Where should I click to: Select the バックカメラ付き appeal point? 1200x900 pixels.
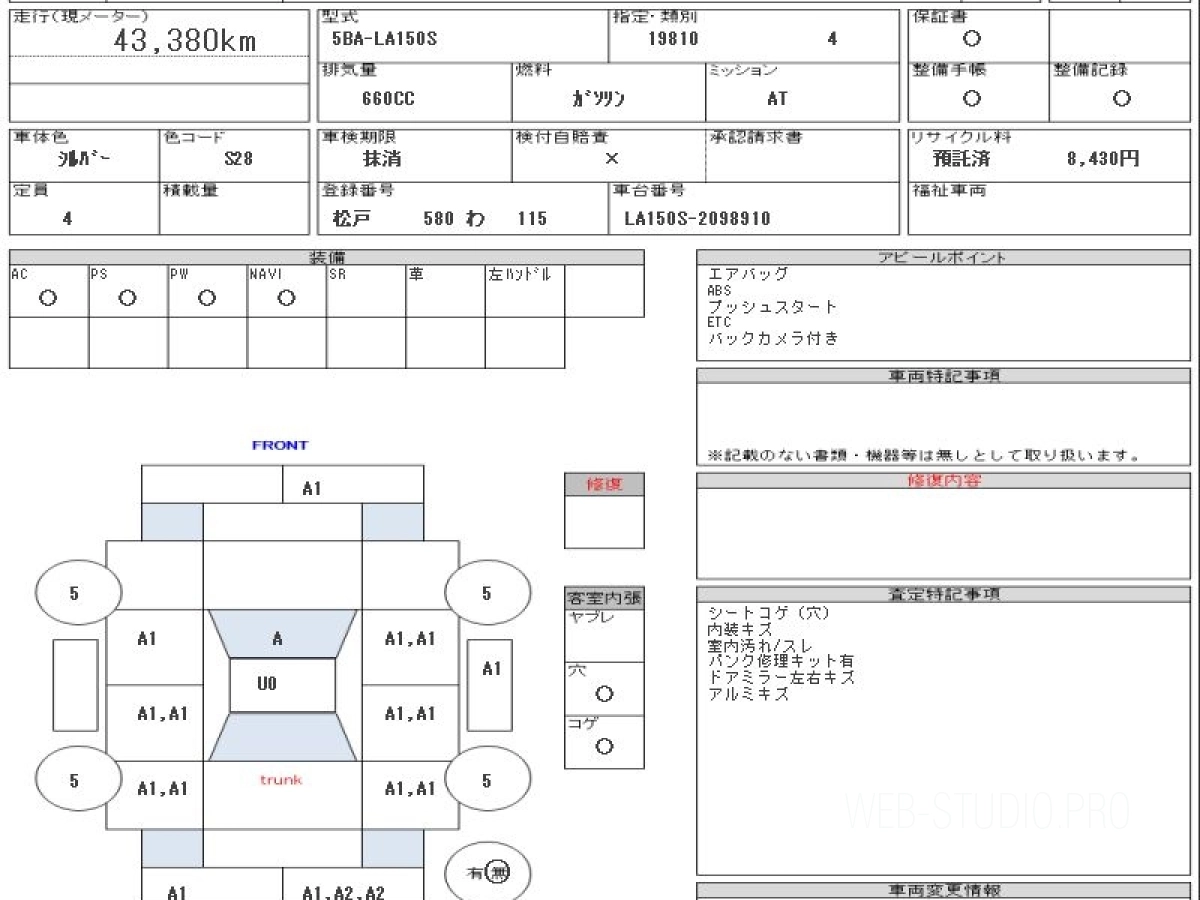pos(773,339)
